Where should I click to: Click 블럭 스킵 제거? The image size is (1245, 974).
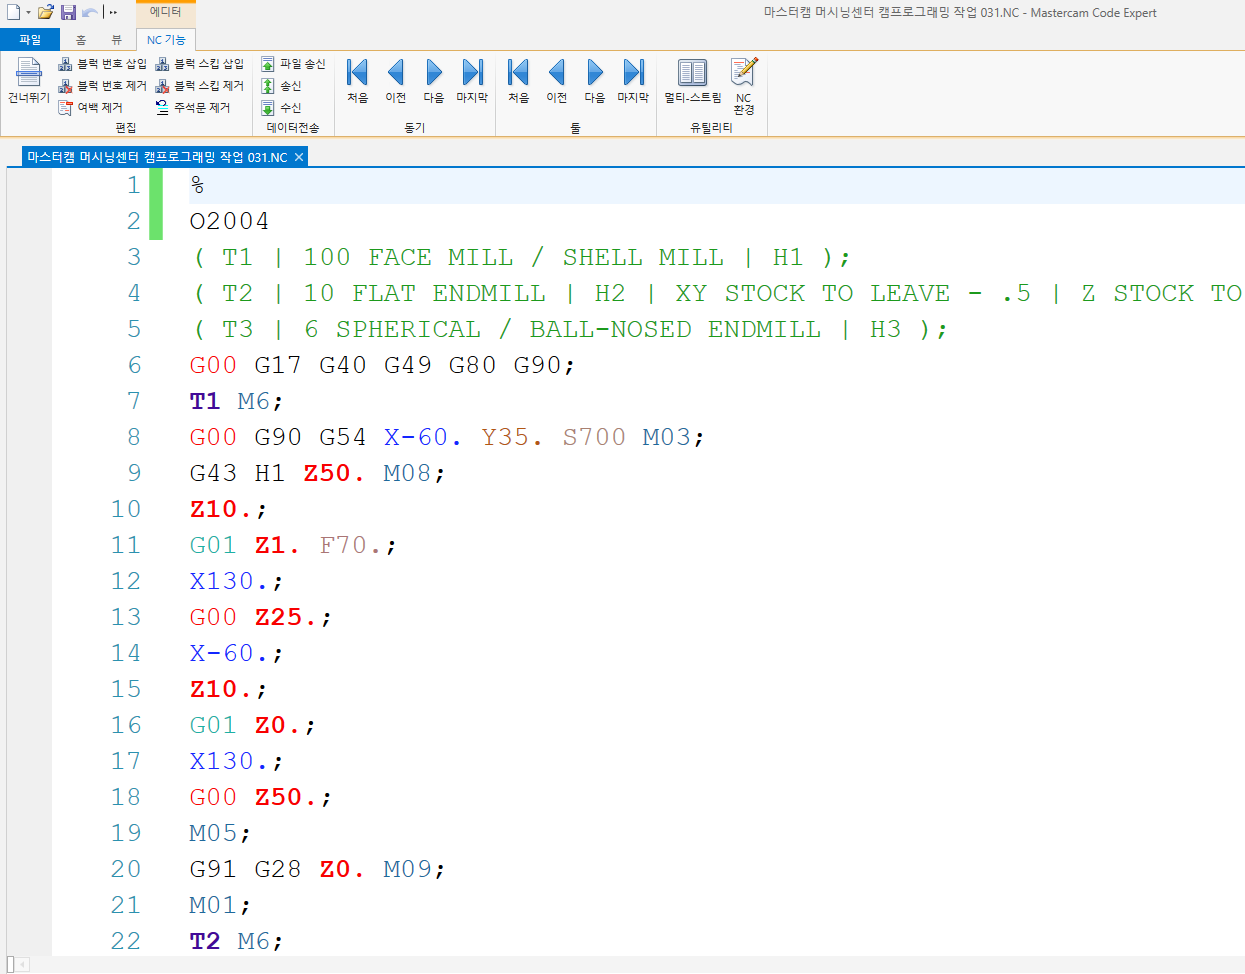(x=199, y=86)
